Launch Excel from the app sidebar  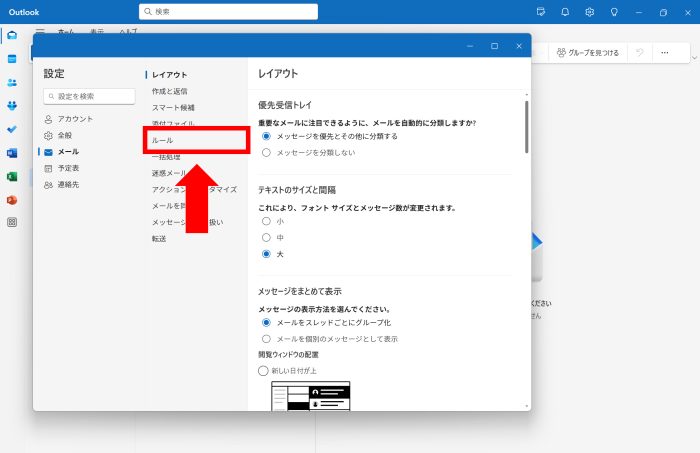point(12,176)
